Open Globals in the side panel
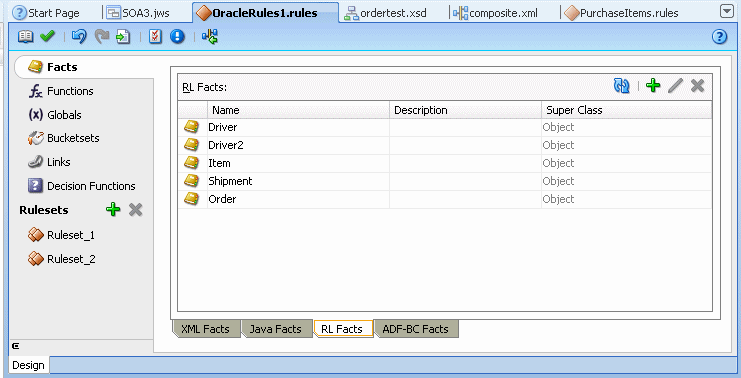 click(64, 115)
